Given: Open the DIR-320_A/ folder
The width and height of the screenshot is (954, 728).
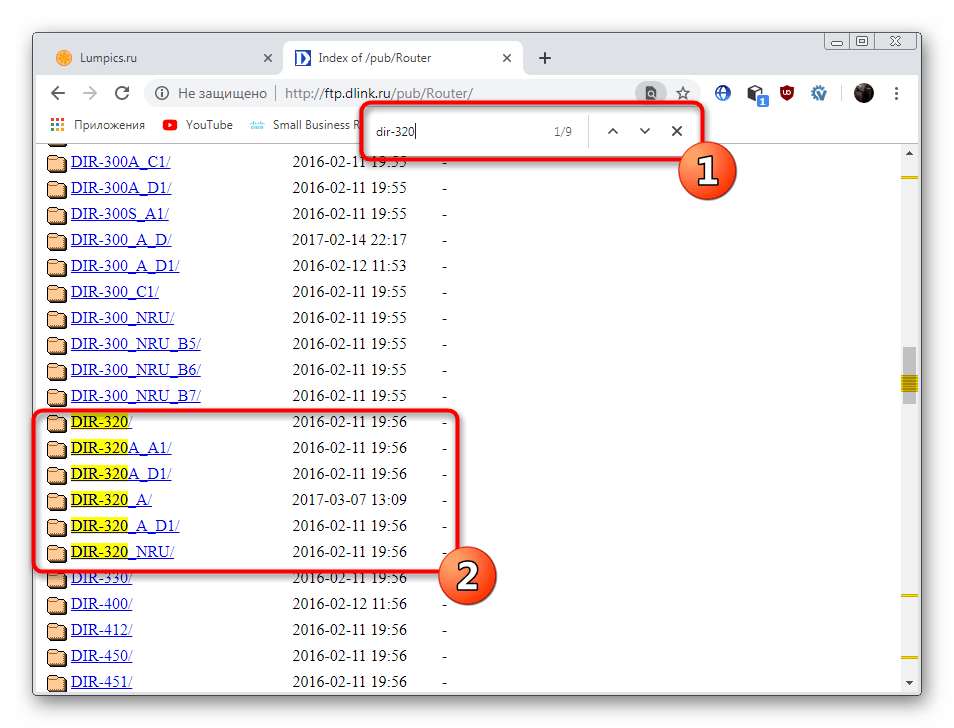Looking at the screenshot, I should [x=111, y=500].
